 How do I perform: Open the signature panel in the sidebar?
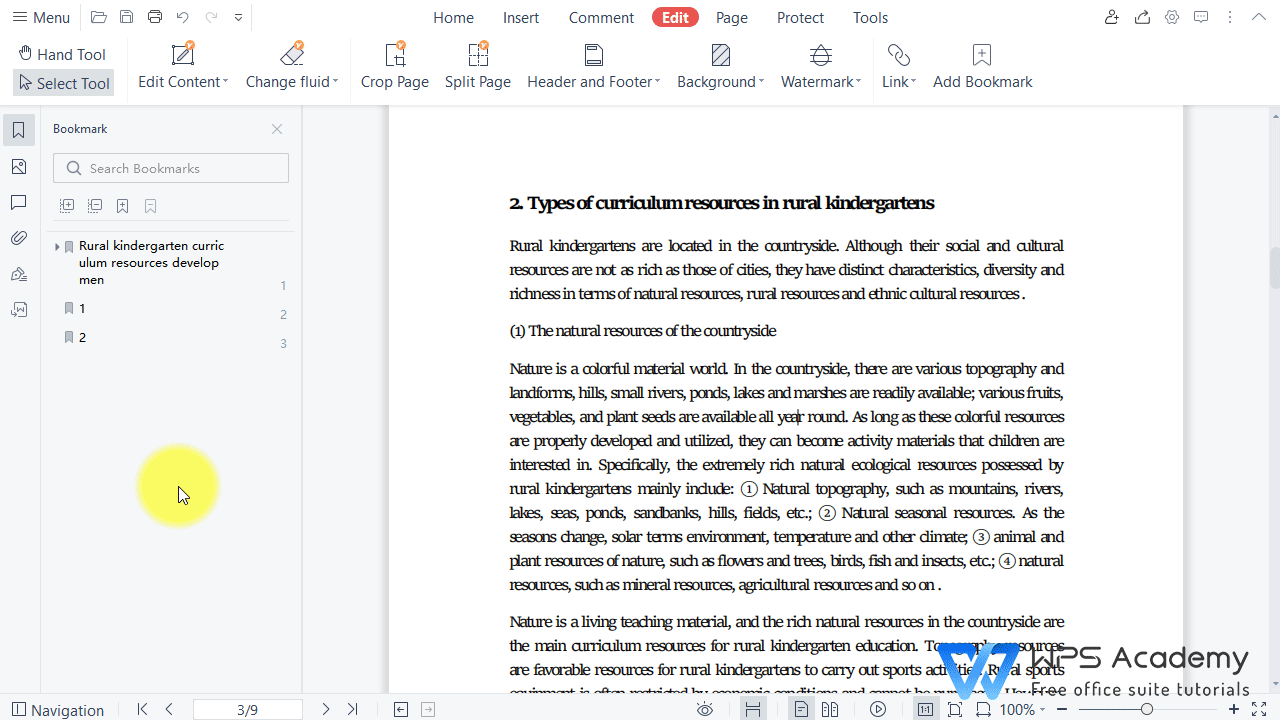click(x=18, y=274)
